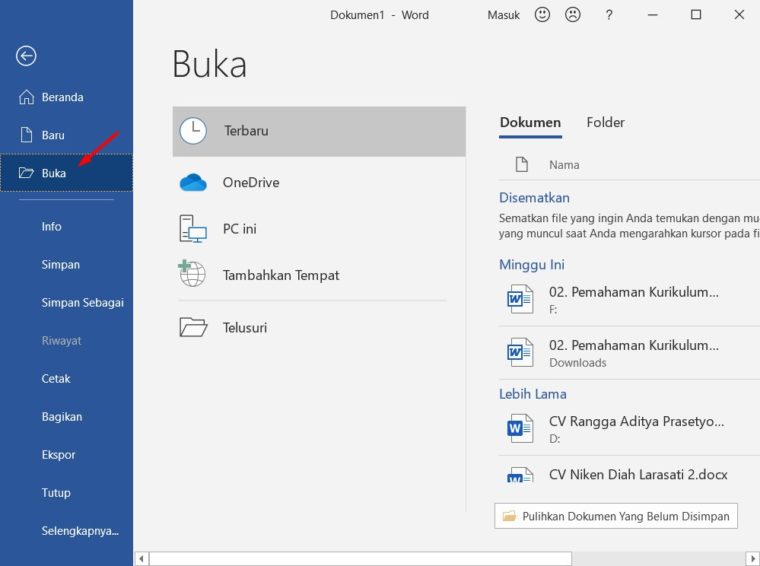Click Word icon of CV Rangga Aditya Prasetyo

pyautogui.click(x=520, y=428)
